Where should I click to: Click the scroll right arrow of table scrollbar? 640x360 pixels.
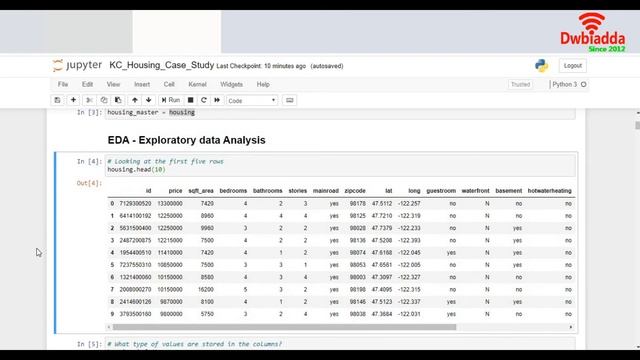[x=571, y=327]
